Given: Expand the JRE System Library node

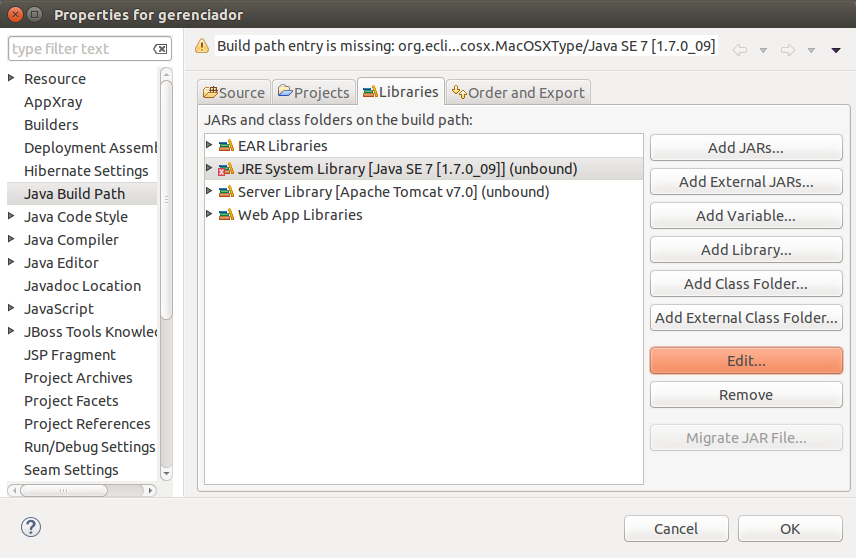Looking at the screenshot, I should tap(209, 168).
